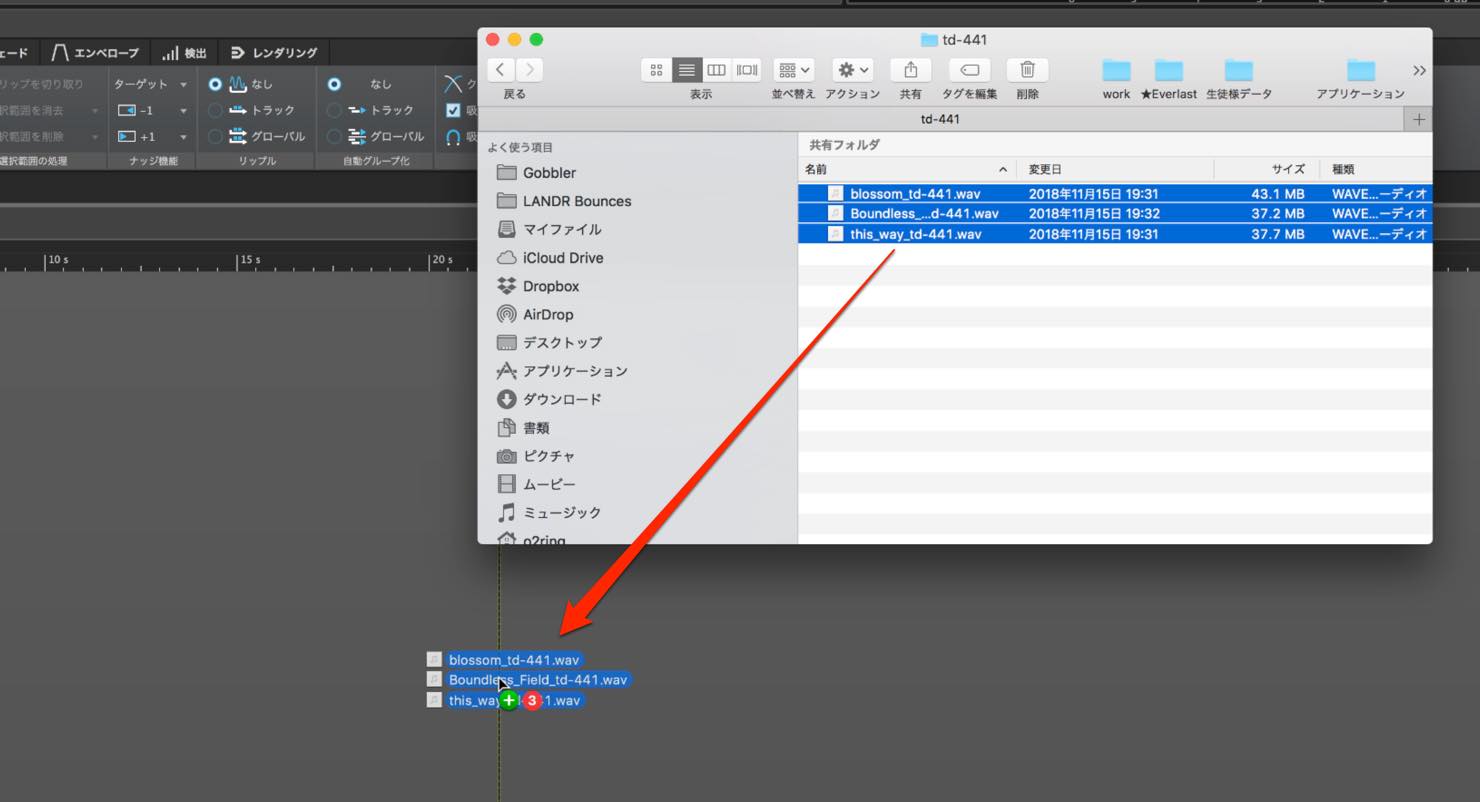The height and width of the screenshot is (802, 1480).
Task: Select the Boundless td-441.wav file row
Action: [1115, 213]
